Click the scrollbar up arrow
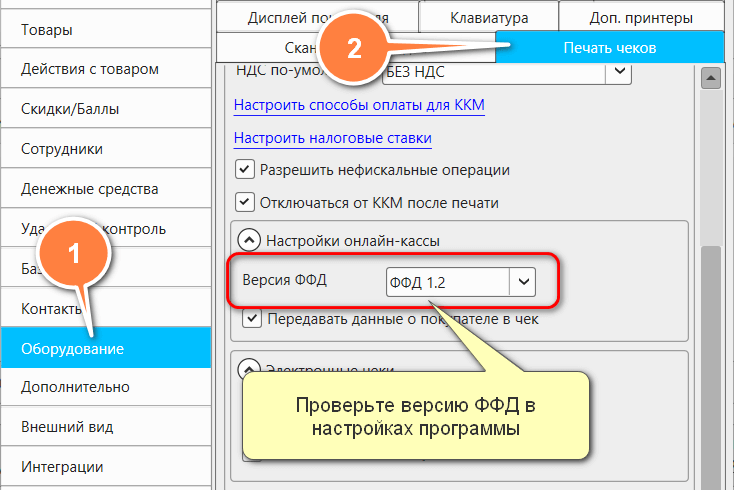The width and height of the screenshot is (734, 490). [711, 77]
